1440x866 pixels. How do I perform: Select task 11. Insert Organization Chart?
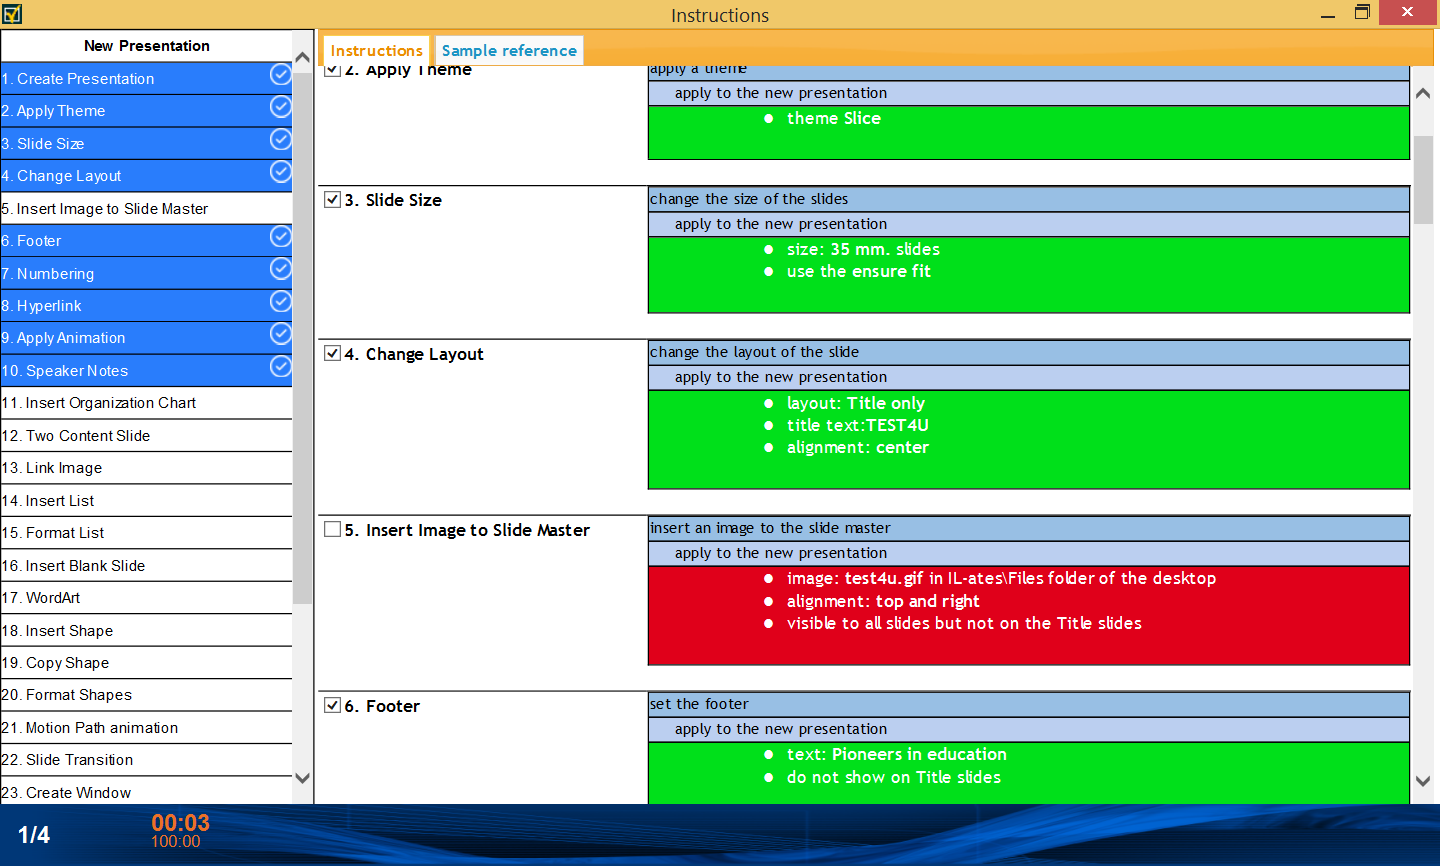[x=146, y=403]
